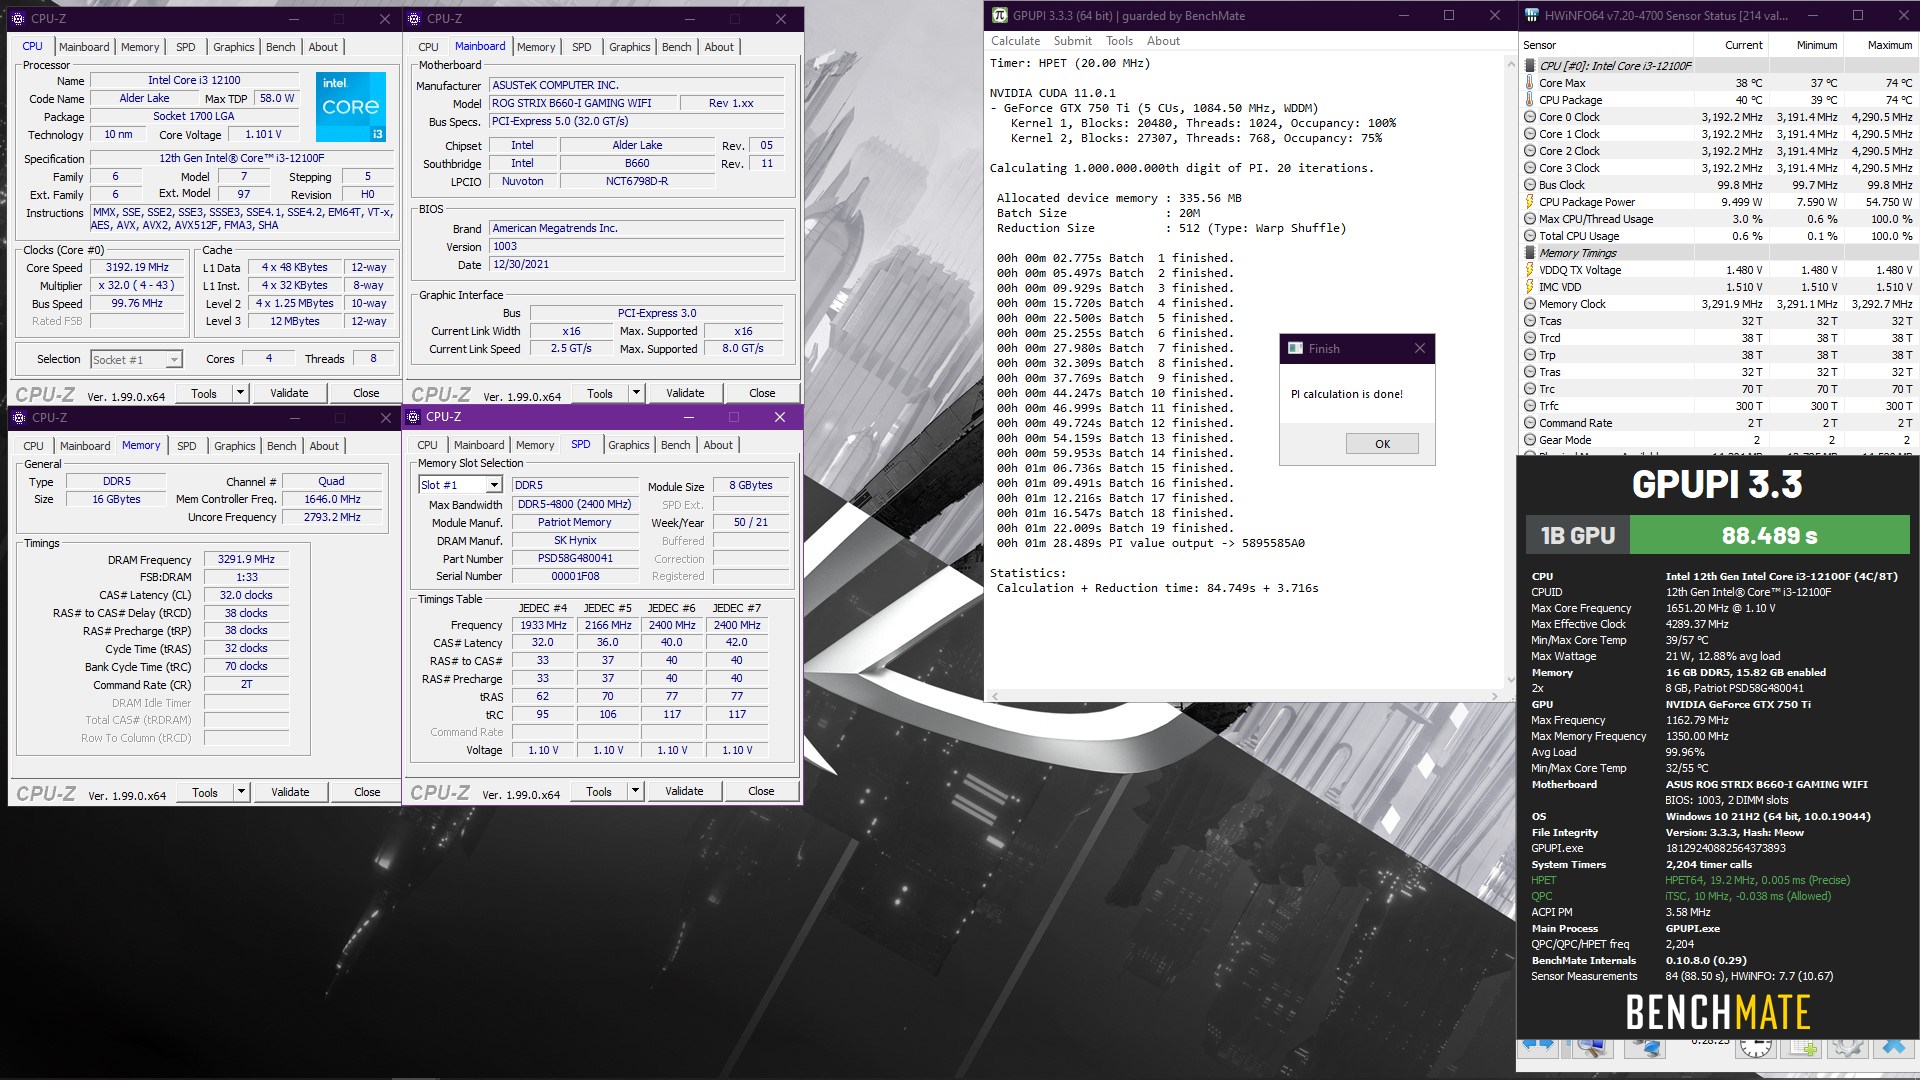Click the lightning icon beside CPU Package Power
The image size is (1920, 1080).
coord(1529,202)
